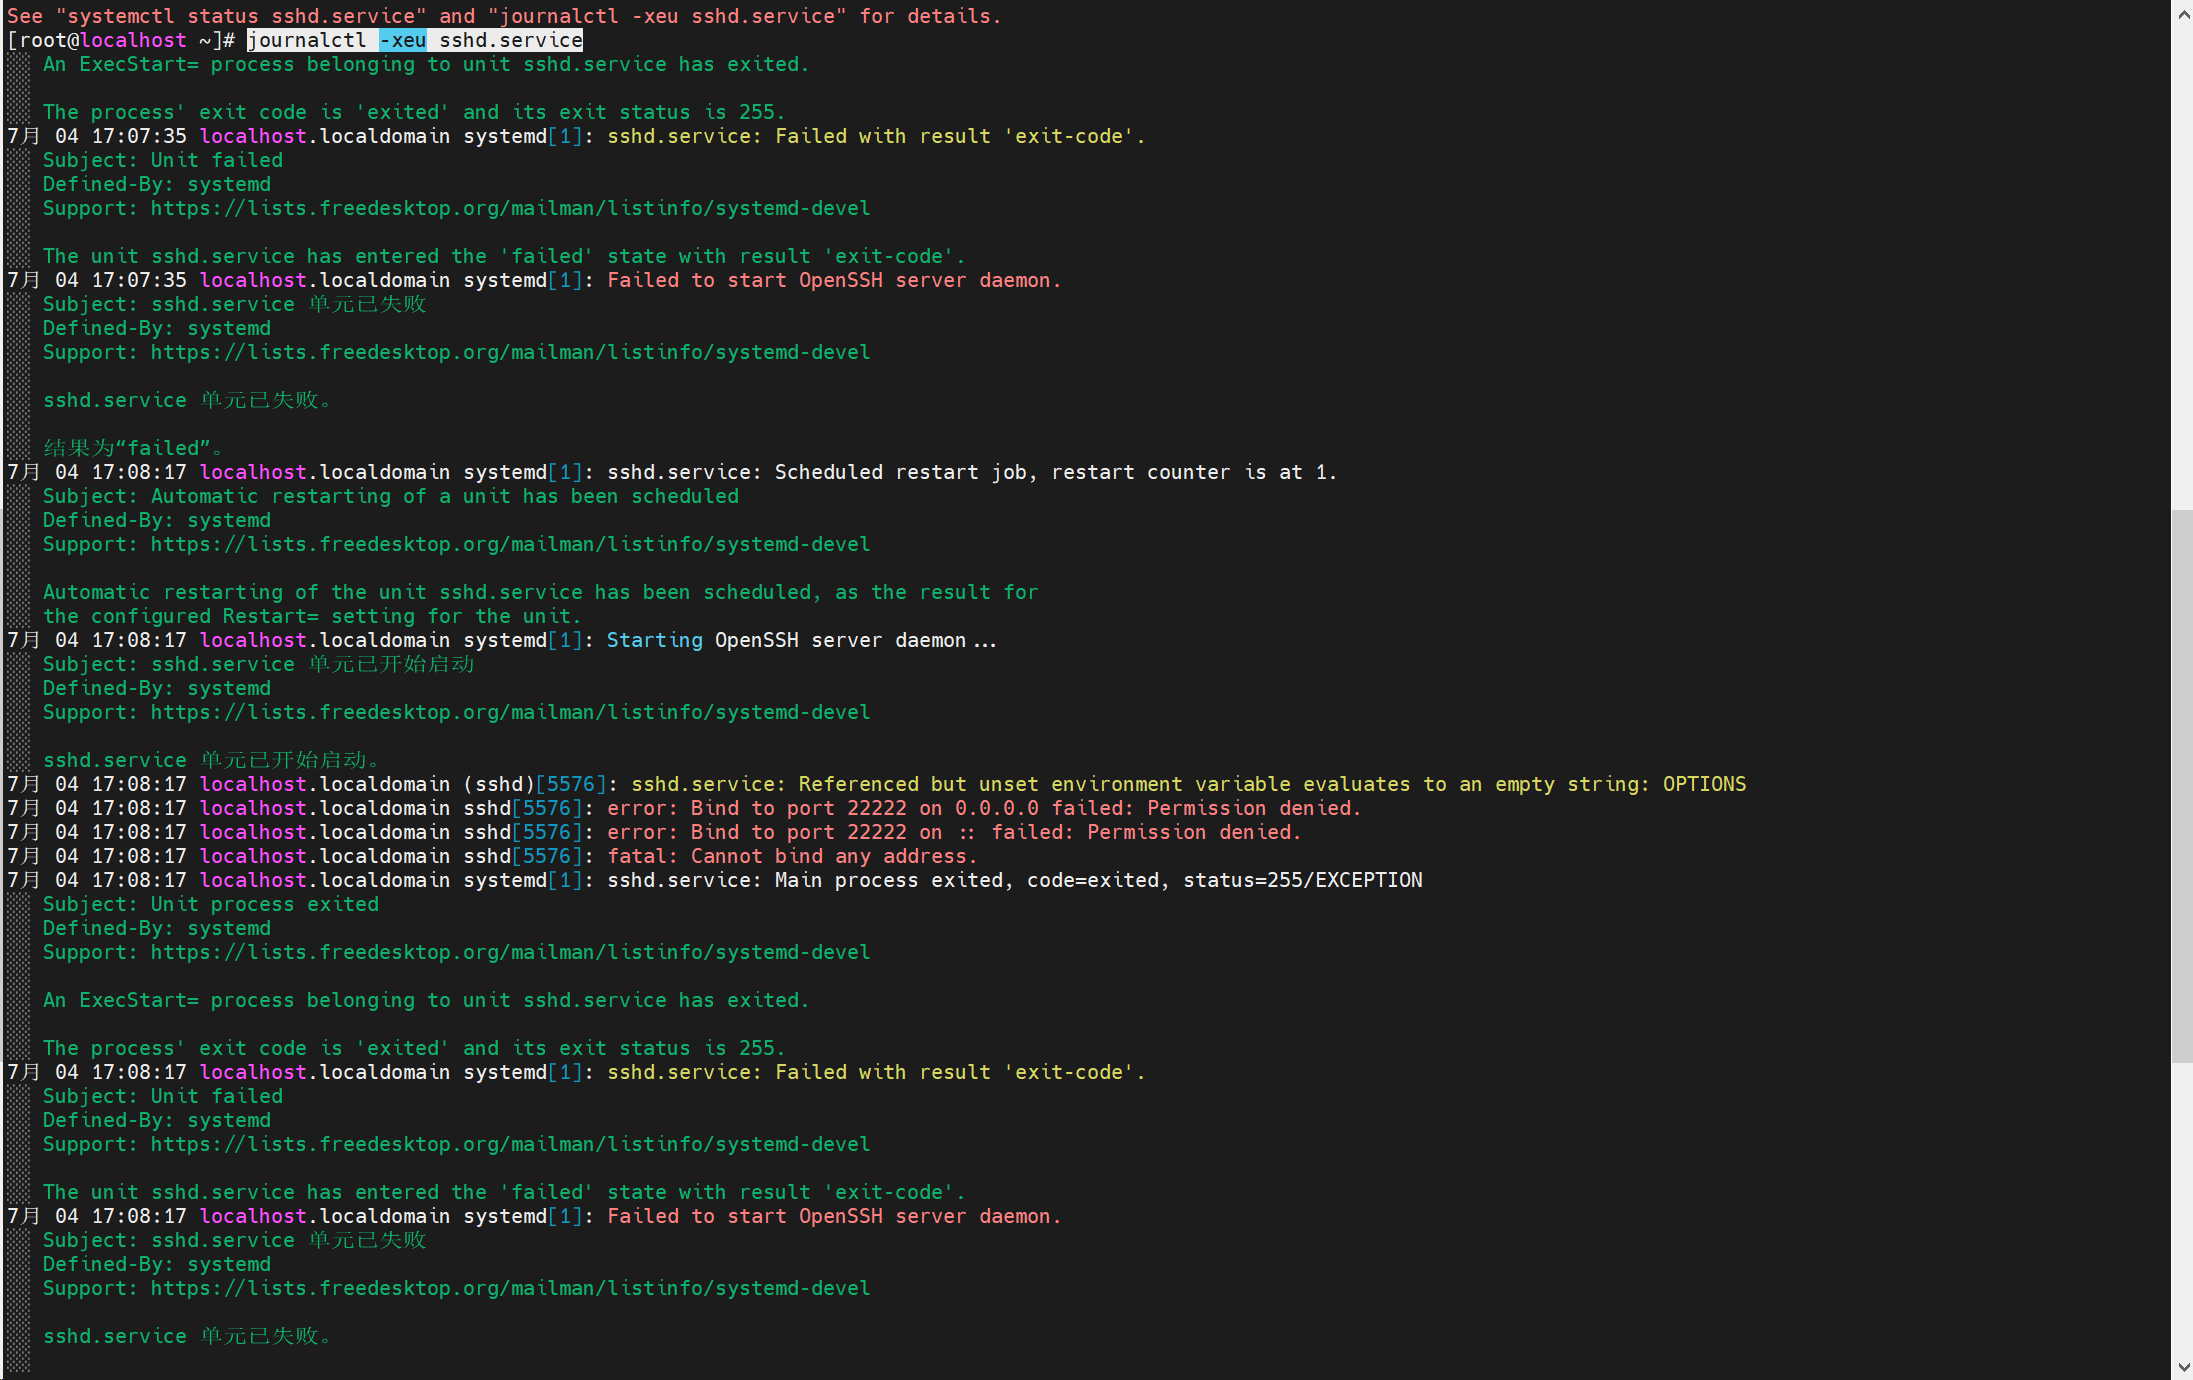Image resolution: width=2193 pixels, height=1380 pixels.
Task: Click 'restart counter is at 1' text
Action: click(x=1192, y=472)
